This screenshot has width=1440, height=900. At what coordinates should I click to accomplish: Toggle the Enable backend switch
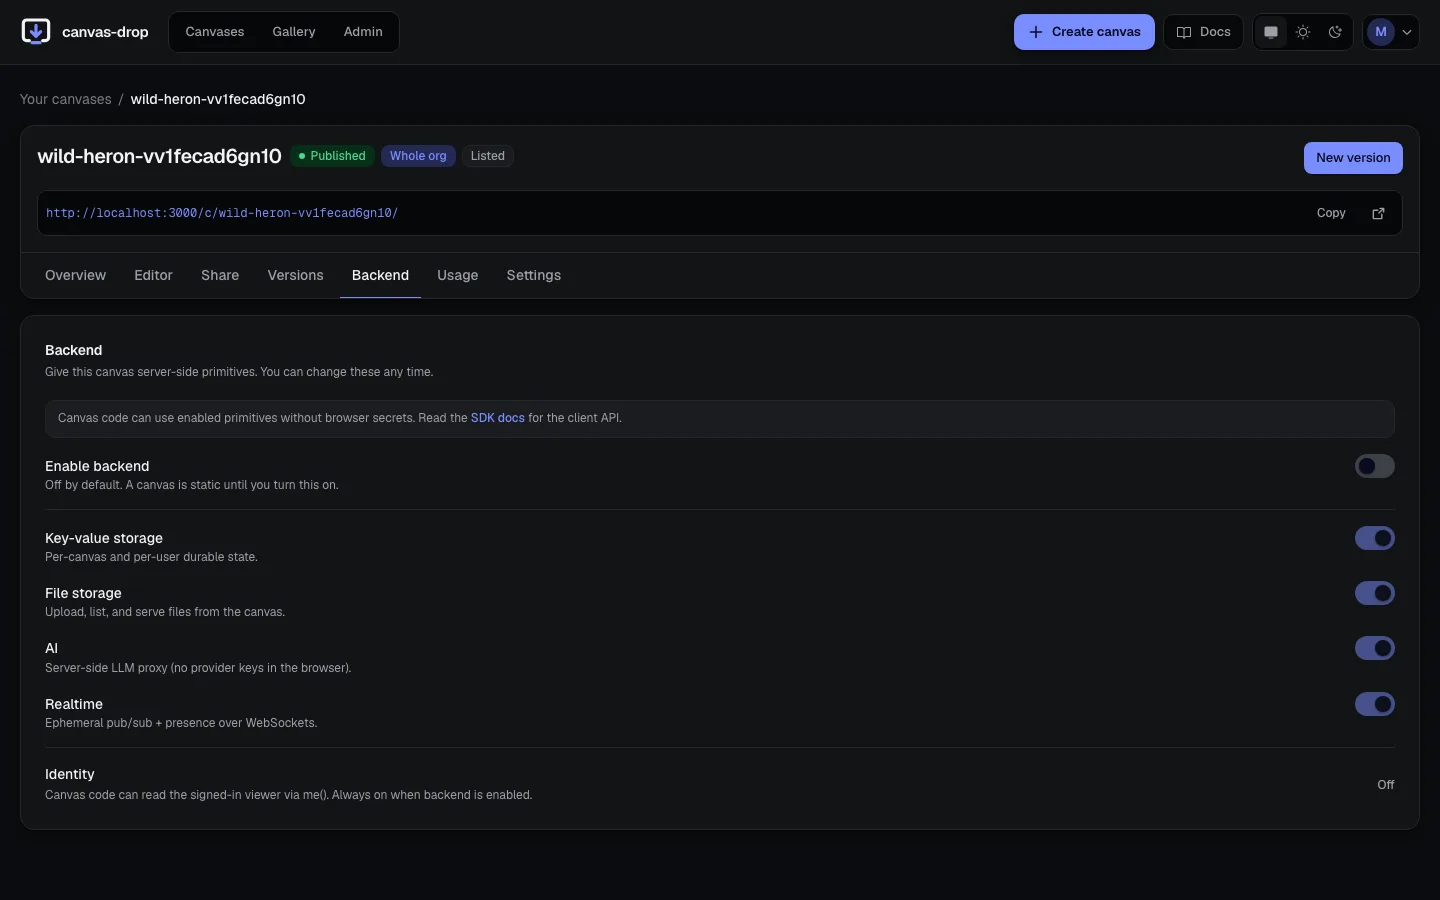click(1375, 466)
